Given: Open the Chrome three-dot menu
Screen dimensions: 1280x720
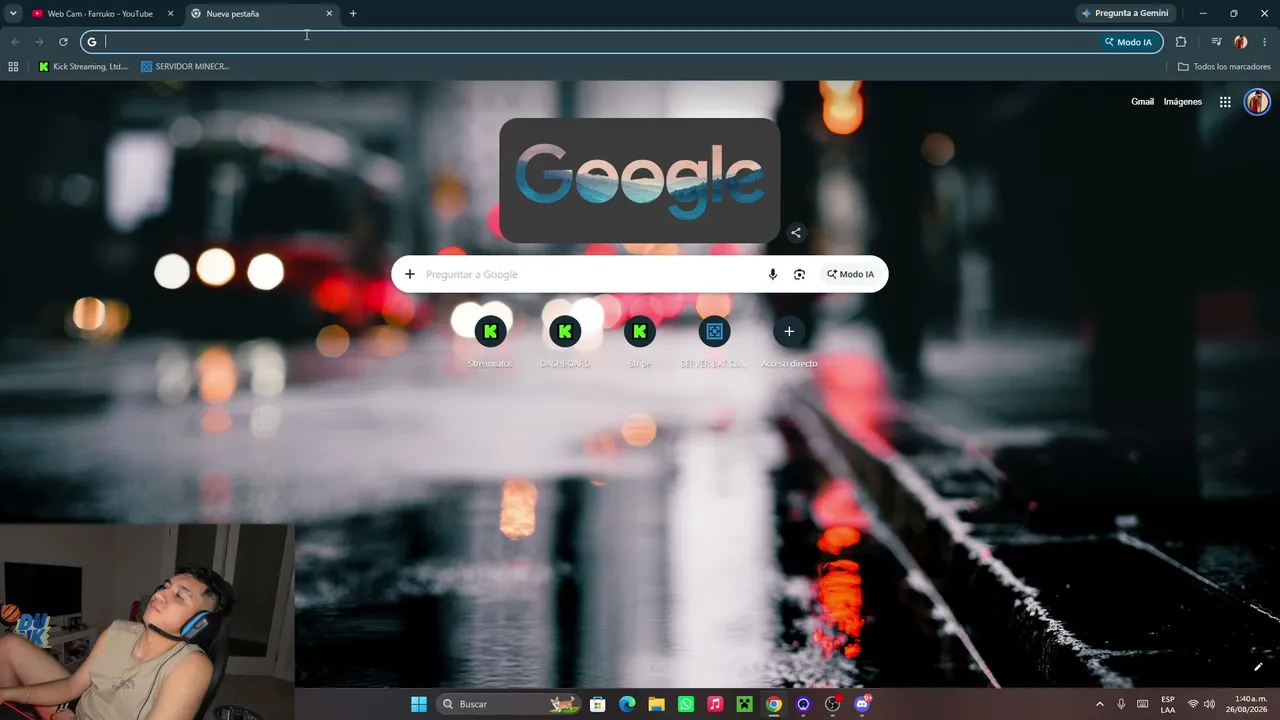Looking at the screenshot, I should (x=1265, y=42).
